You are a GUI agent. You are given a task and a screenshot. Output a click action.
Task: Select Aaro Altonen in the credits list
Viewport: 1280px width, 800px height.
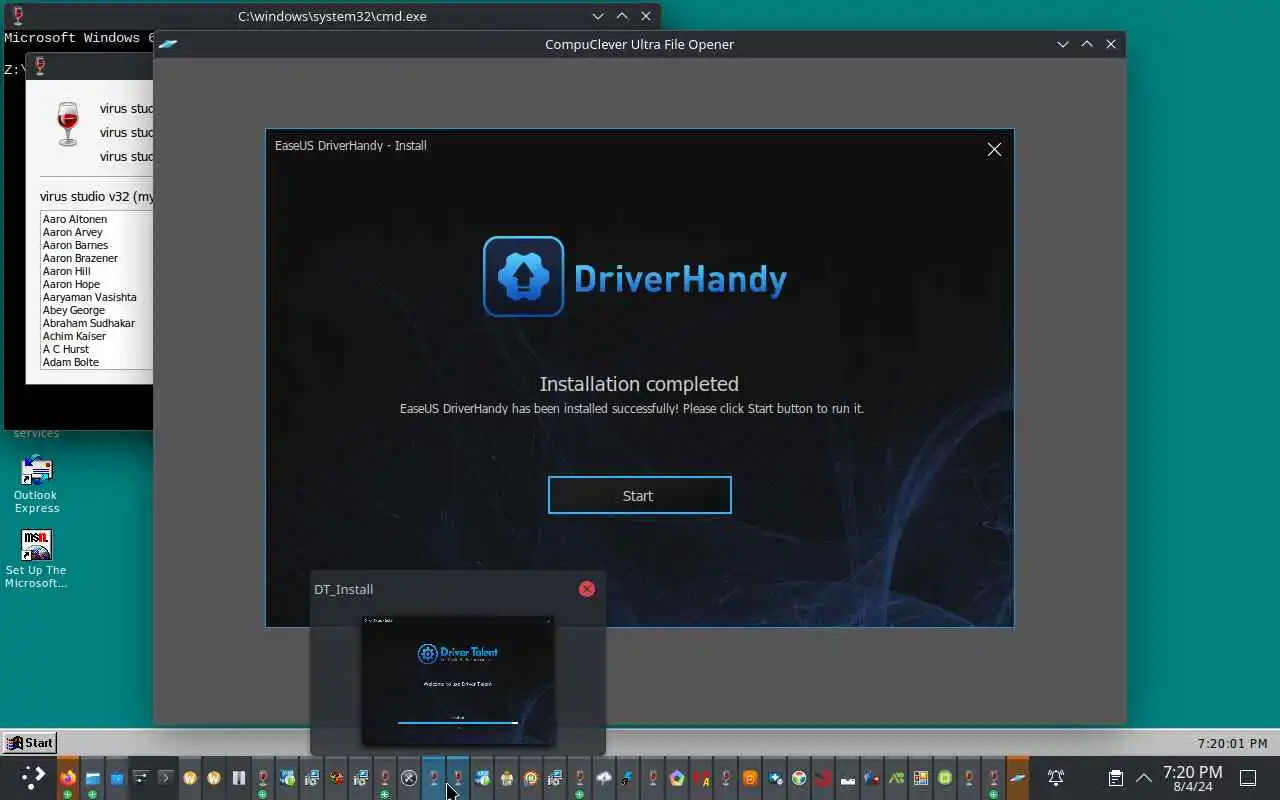(x=75, y=219)
